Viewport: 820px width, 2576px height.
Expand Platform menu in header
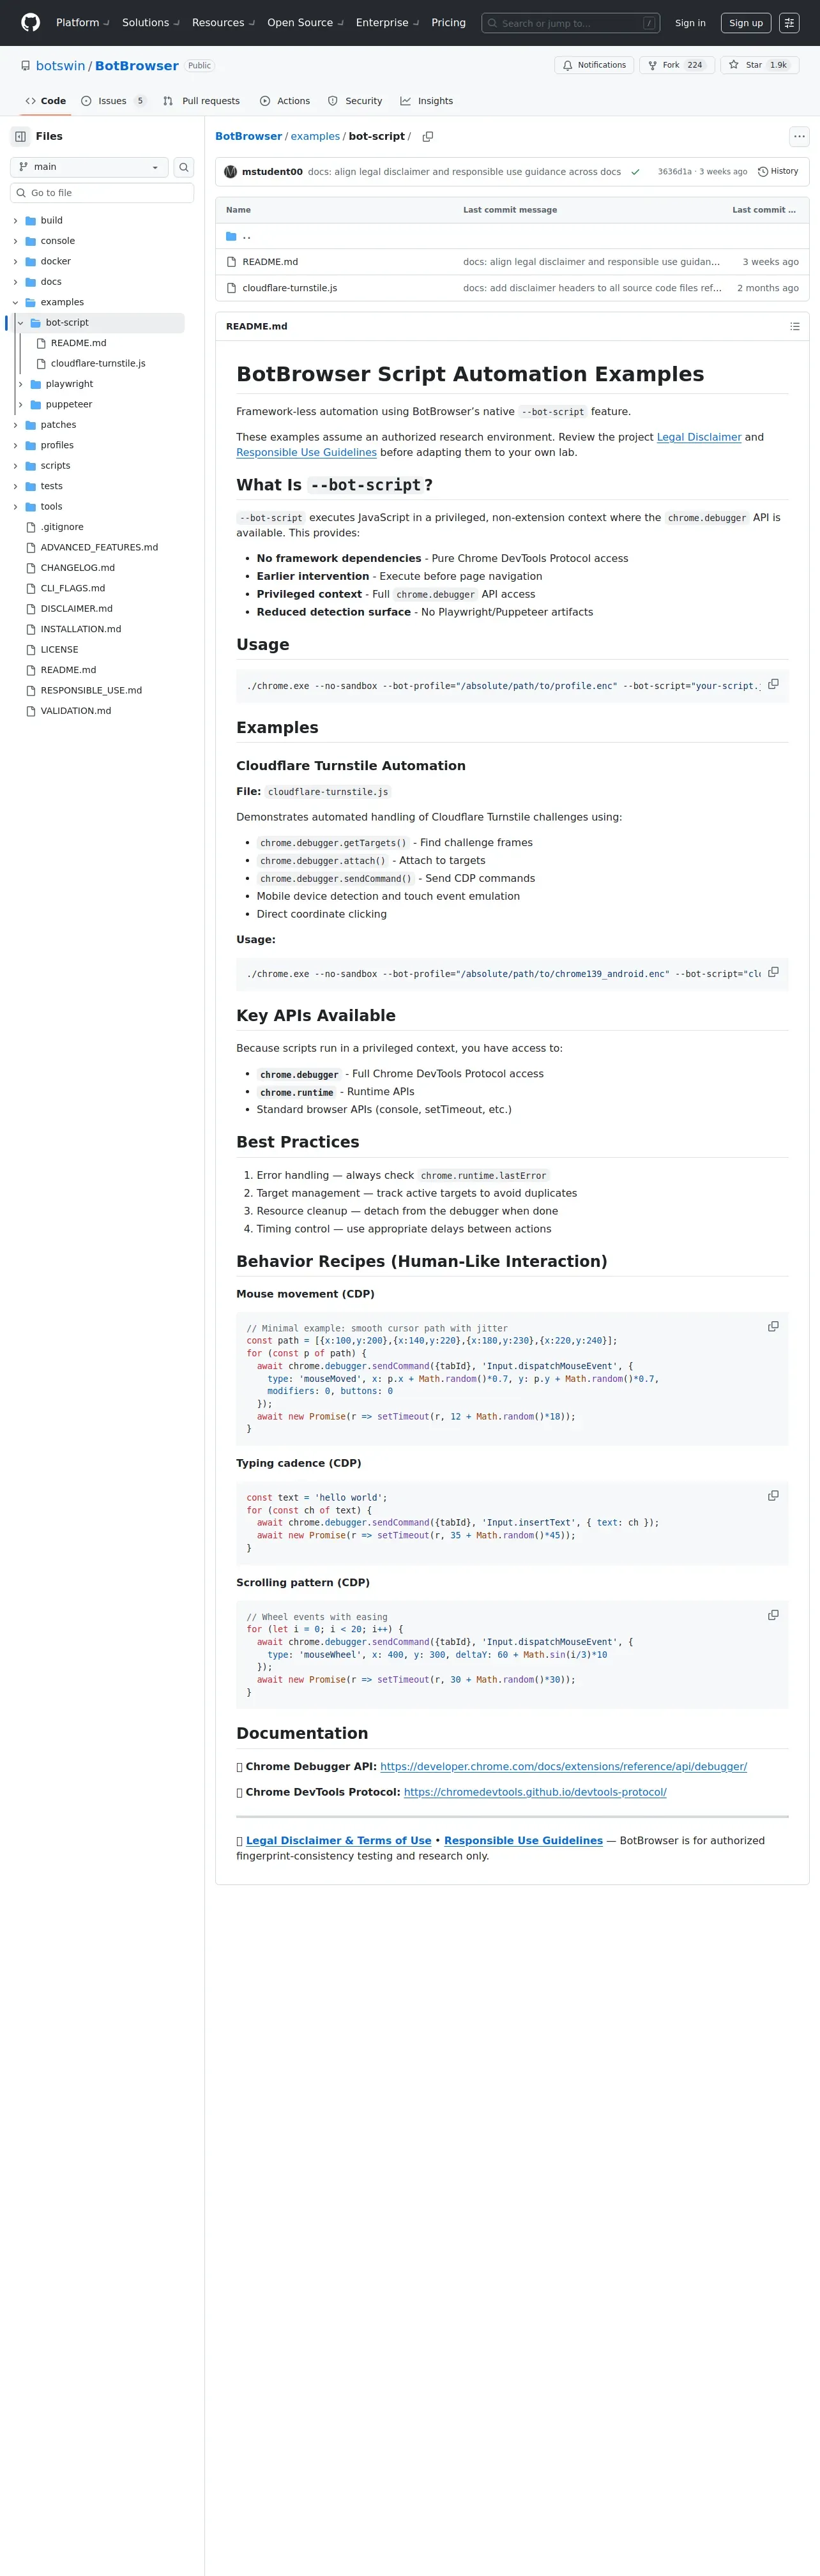coord(83,22)
